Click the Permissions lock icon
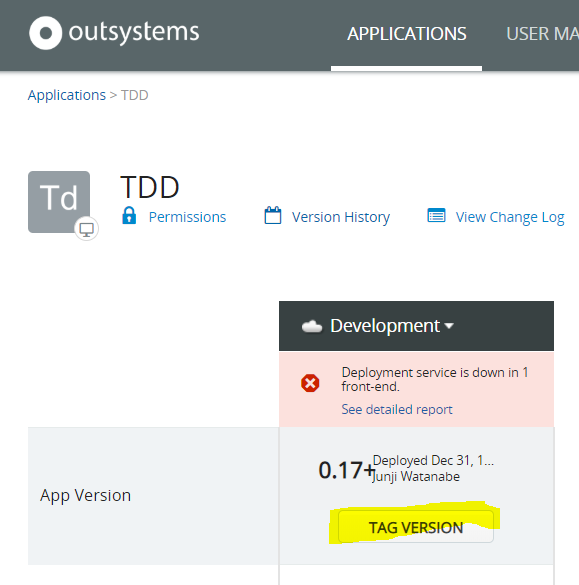579x585 pixels. click(129, 215)
